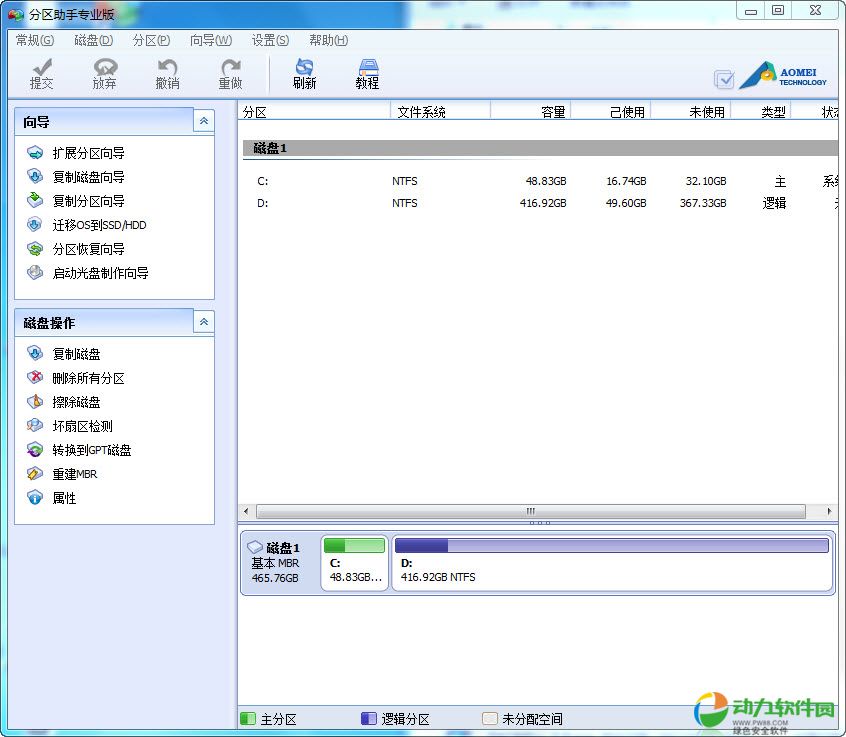846x737 pixels.
Task: Open the 设置(S) menu
Action: tap(270, 40)
